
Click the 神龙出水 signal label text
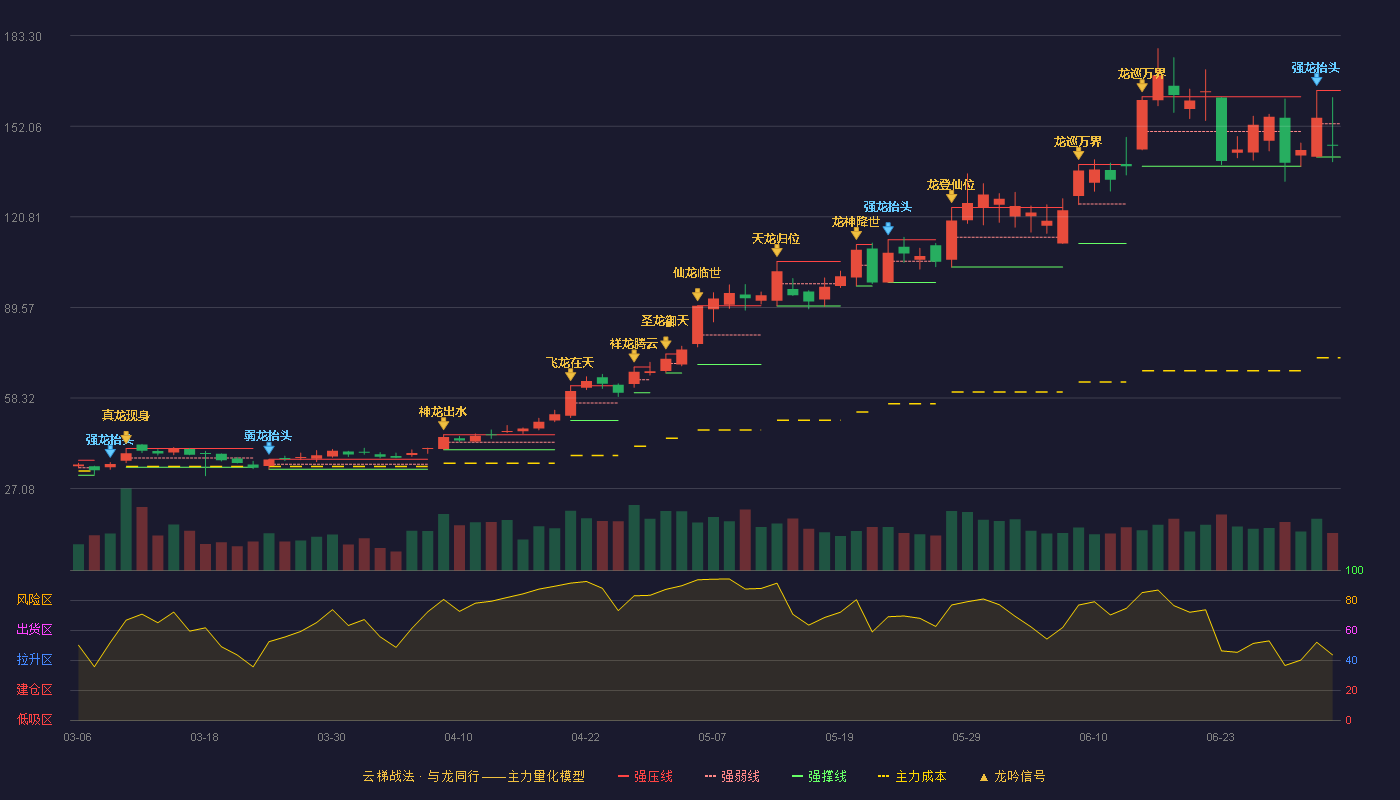443,412
